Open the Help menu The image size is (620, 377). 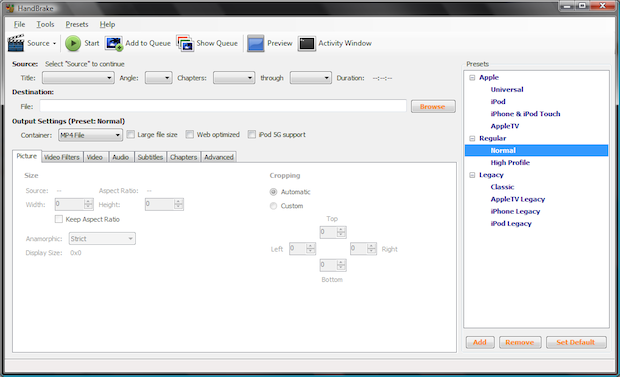point(107,24)
